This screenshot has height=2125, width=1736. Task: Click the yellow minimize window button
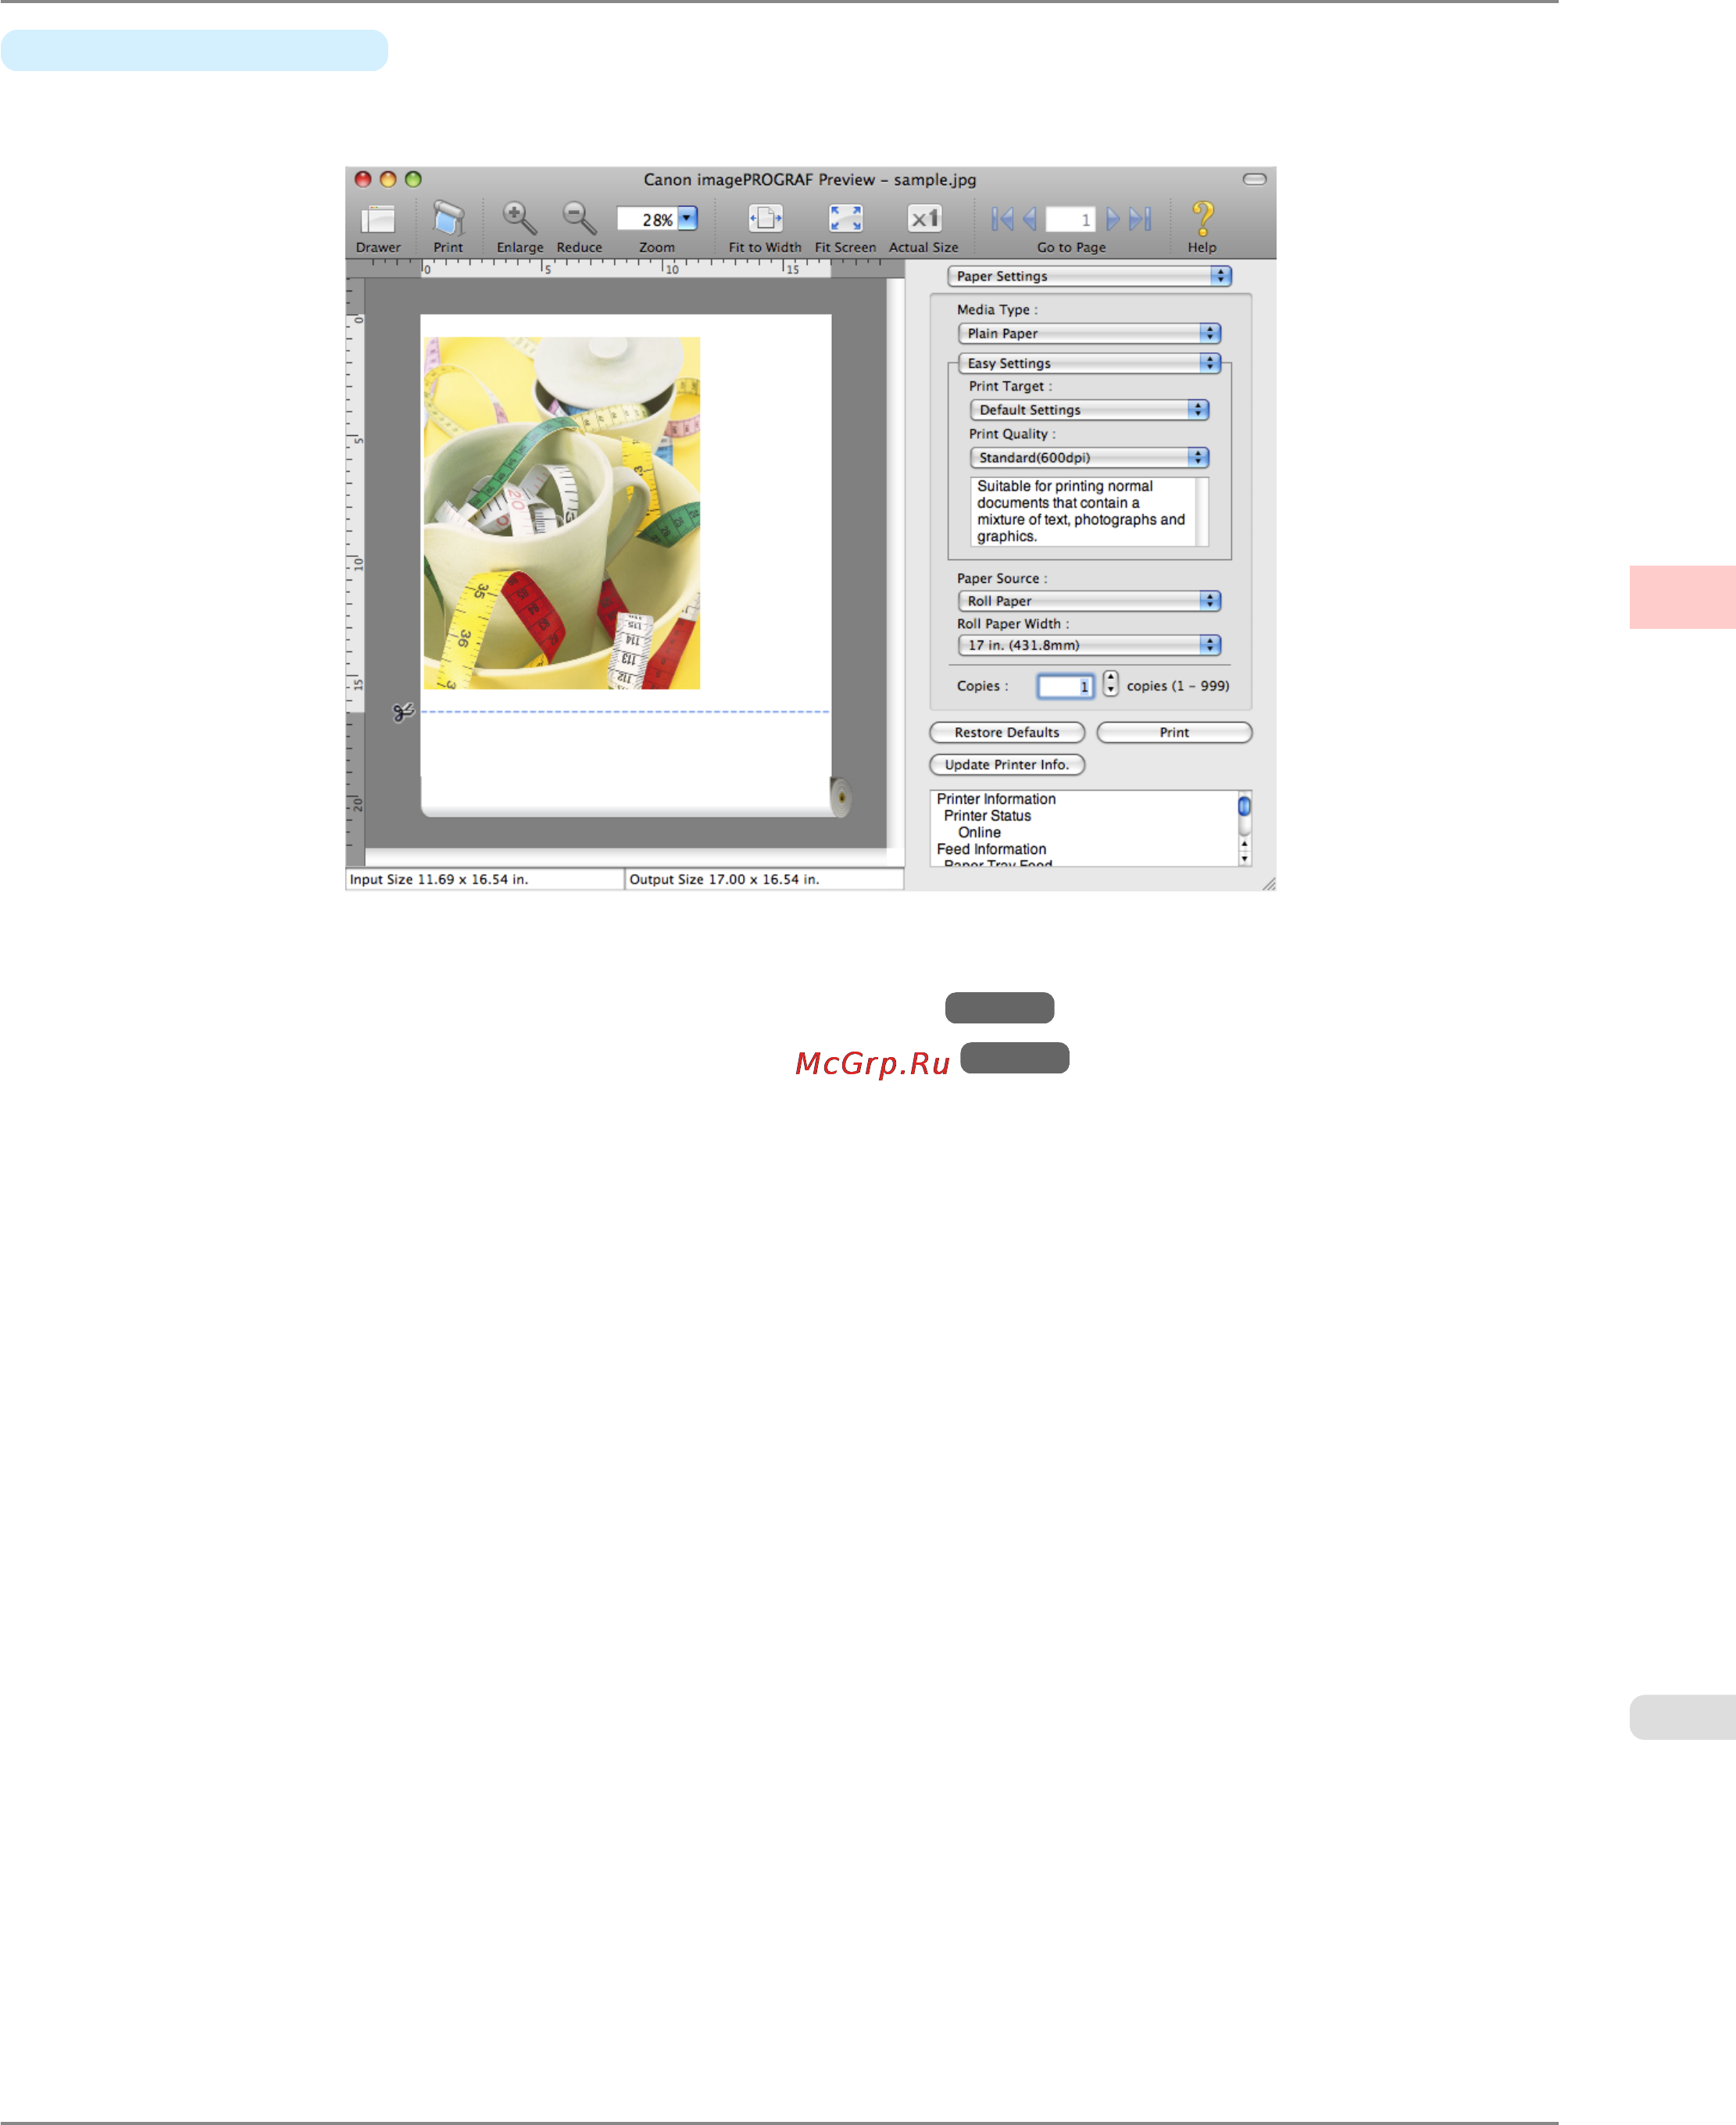point(388,179)
